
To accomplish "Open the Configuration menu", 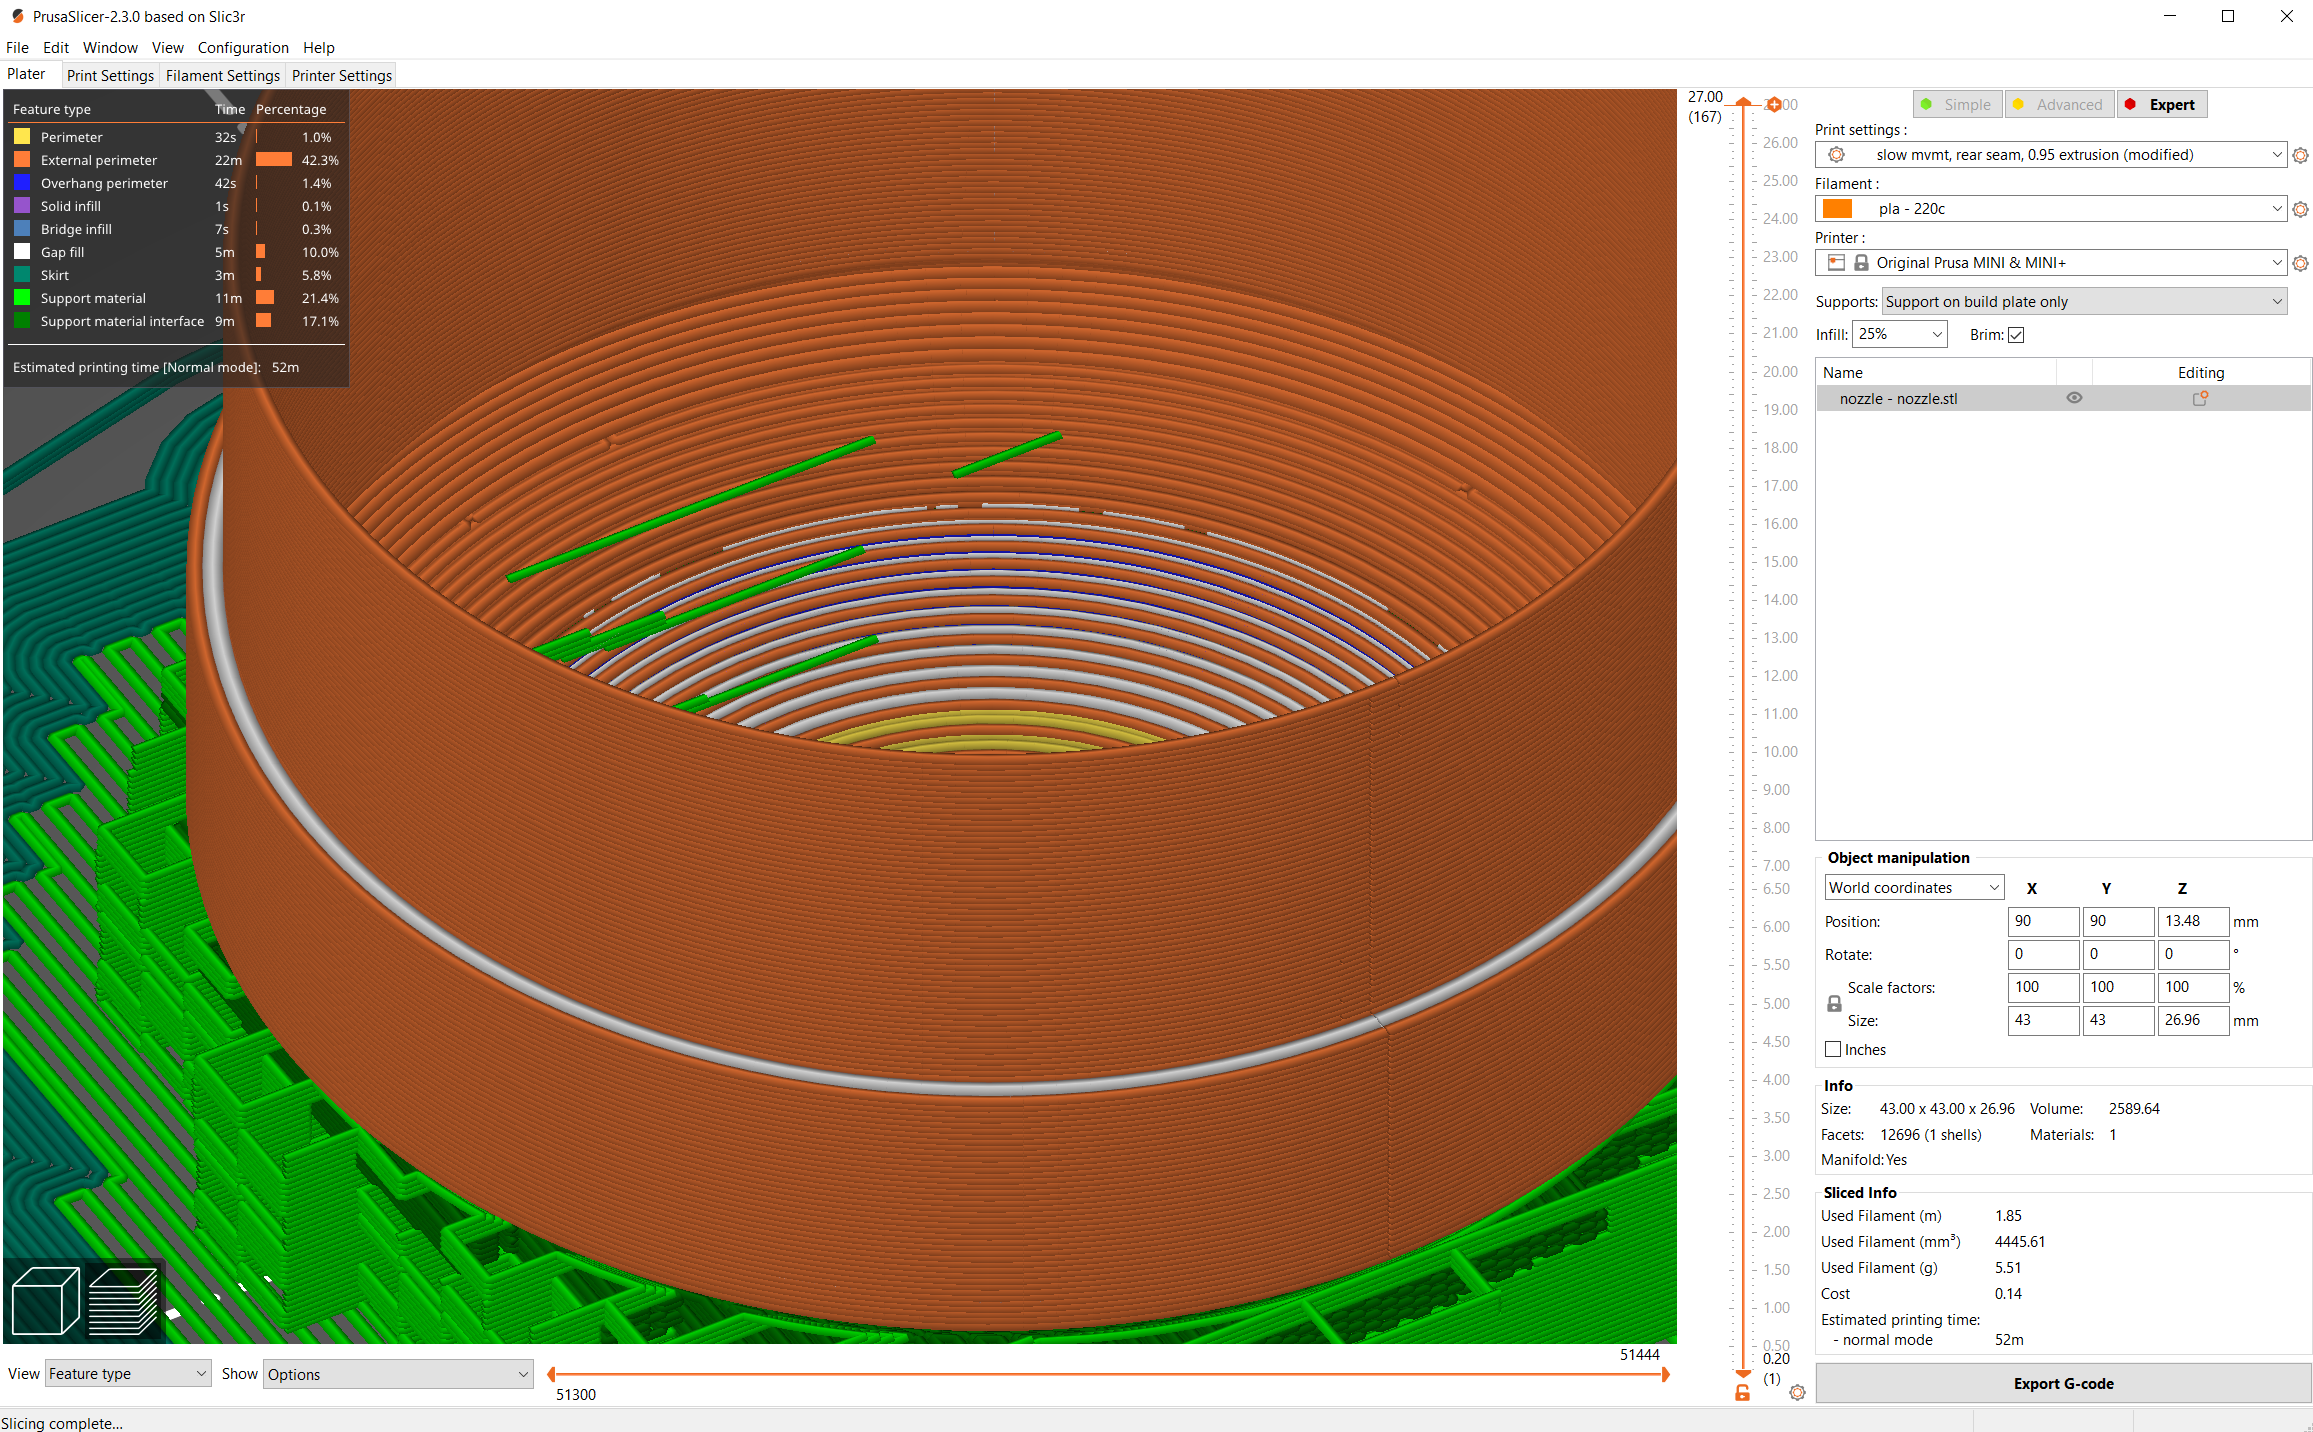I will click(x=243, y=47).
